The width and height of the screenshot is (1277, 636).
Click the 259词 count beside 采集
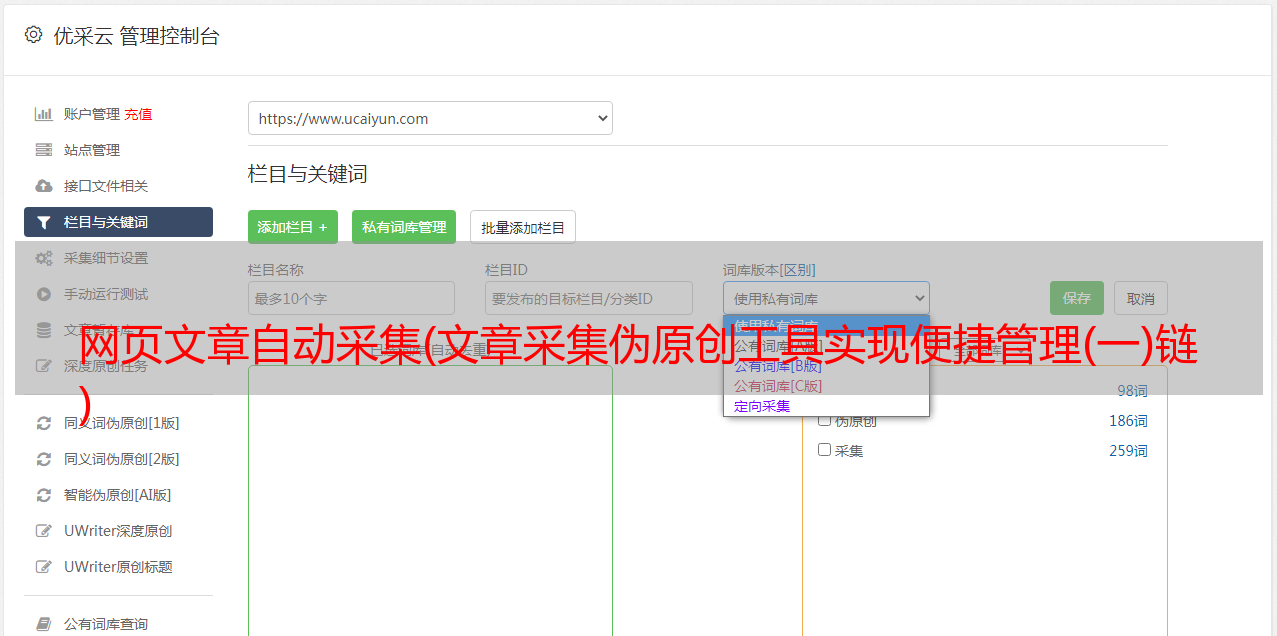pos(1128,451)
